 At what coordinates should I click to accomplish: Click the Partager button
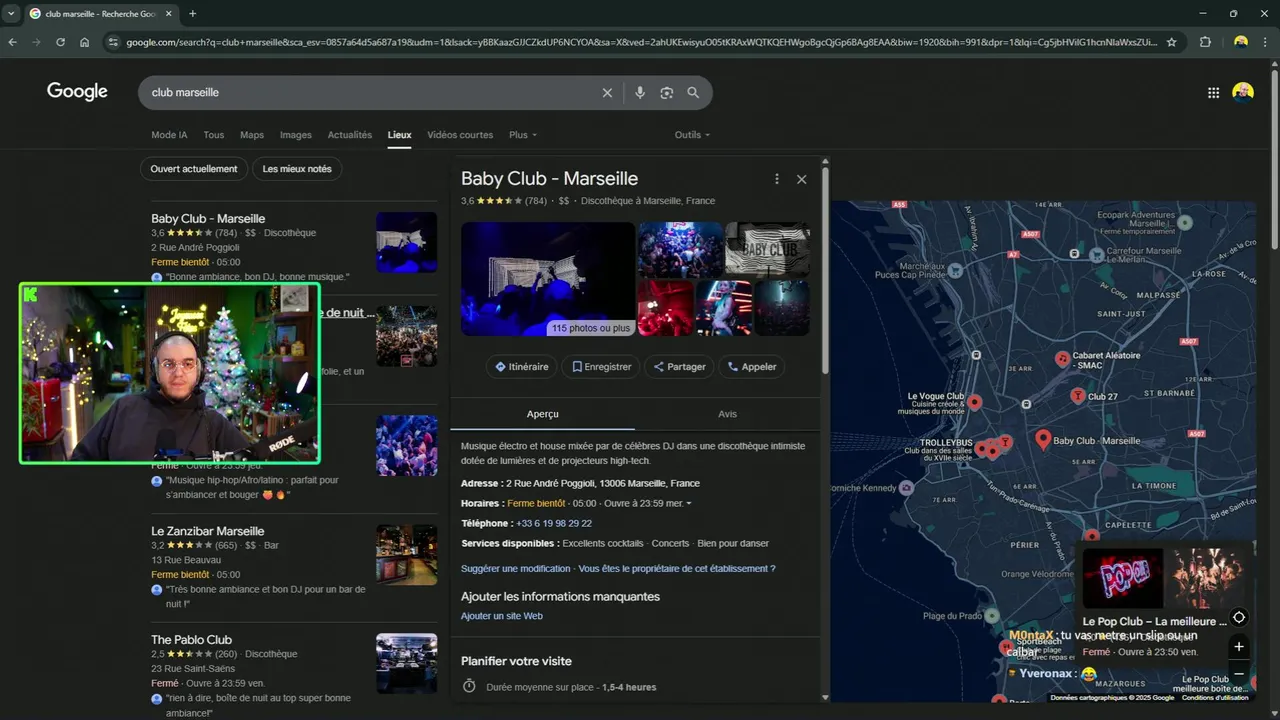(680, 367)
